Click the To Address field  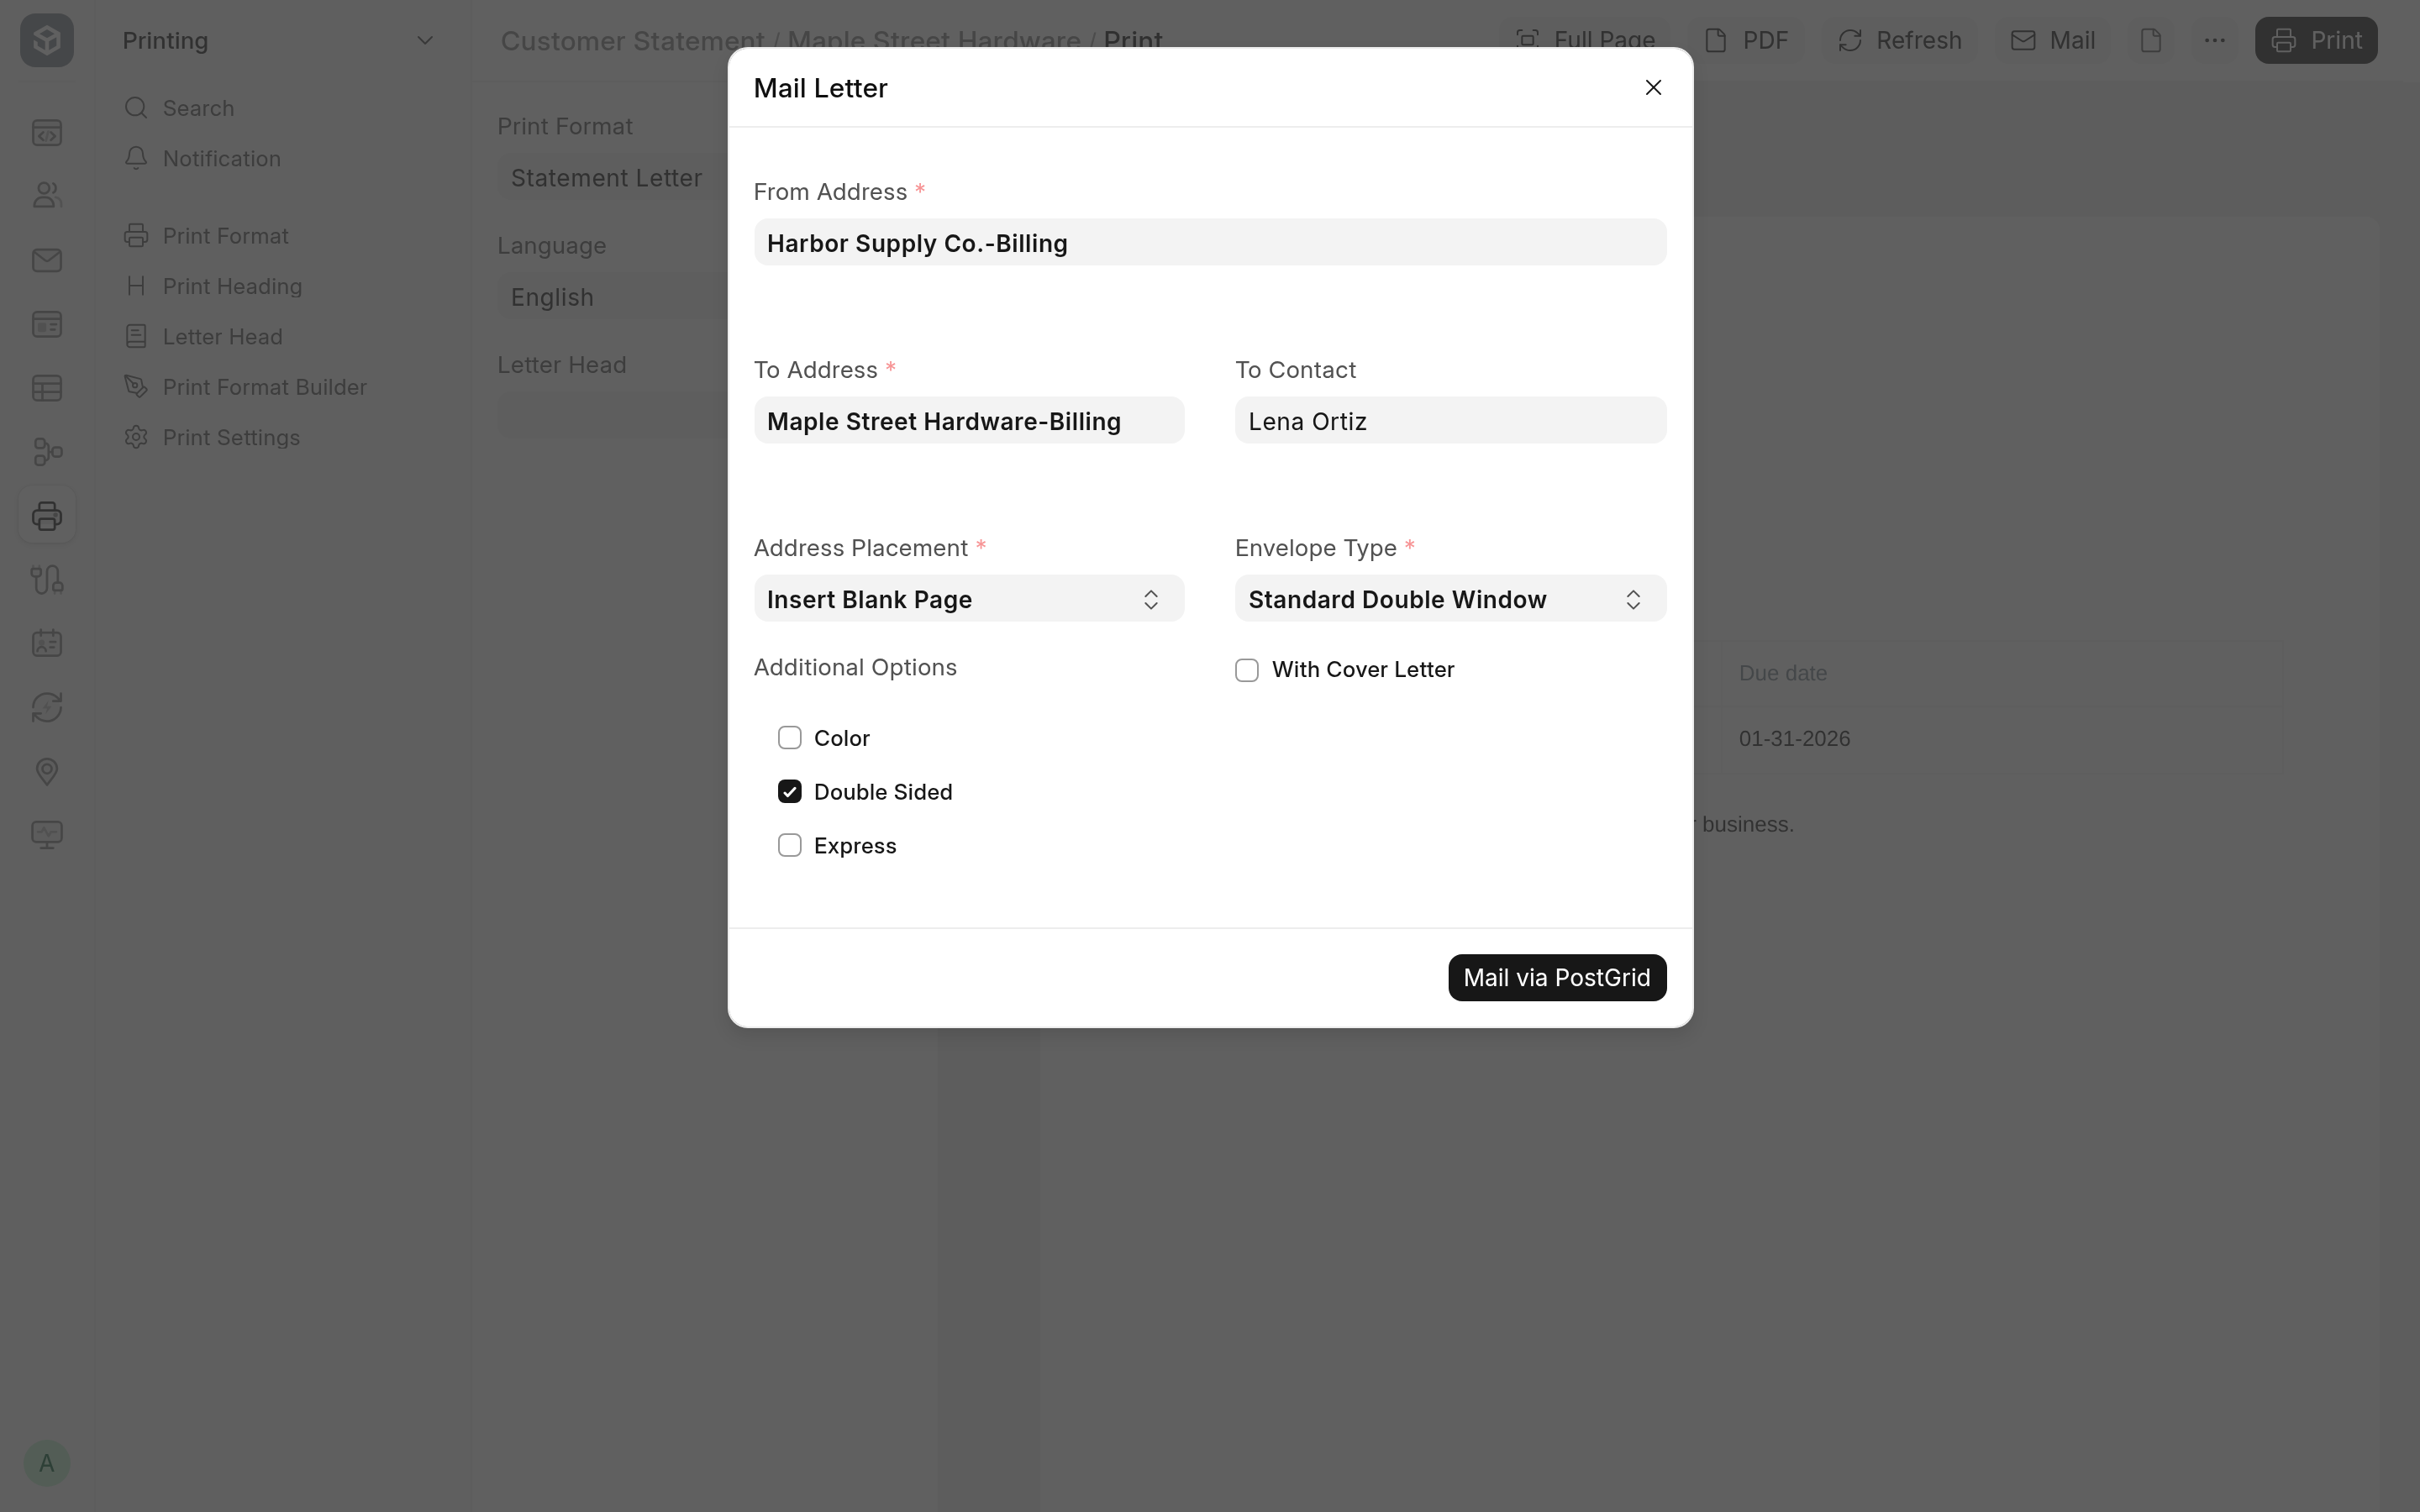(969, 421)
